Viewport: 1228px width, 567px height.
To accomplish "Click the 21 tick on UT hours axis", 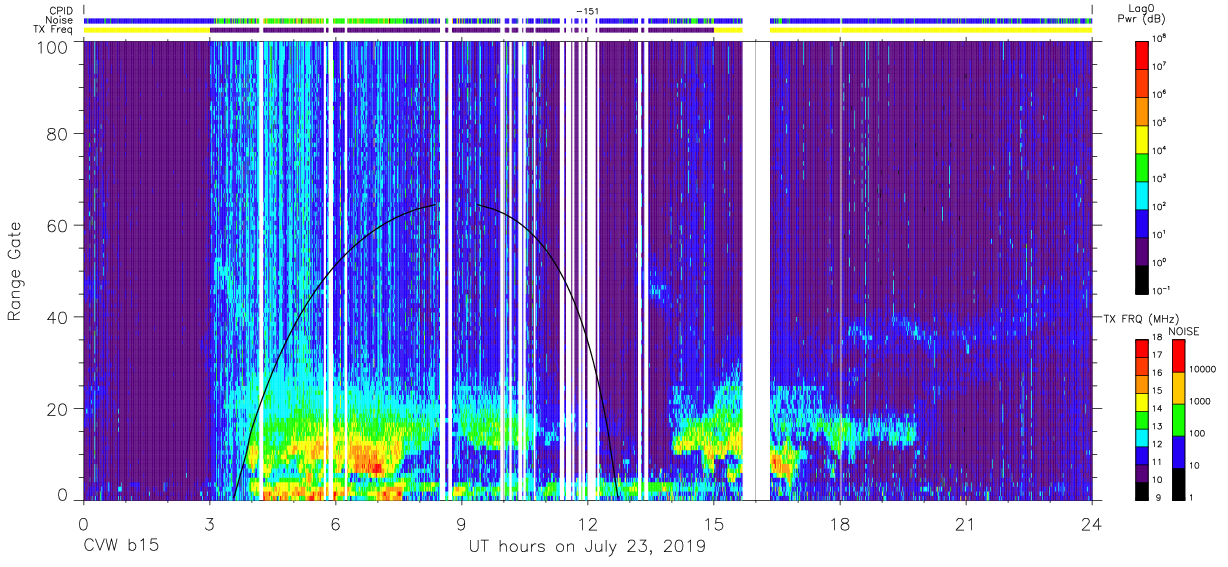I will (966, 524).
